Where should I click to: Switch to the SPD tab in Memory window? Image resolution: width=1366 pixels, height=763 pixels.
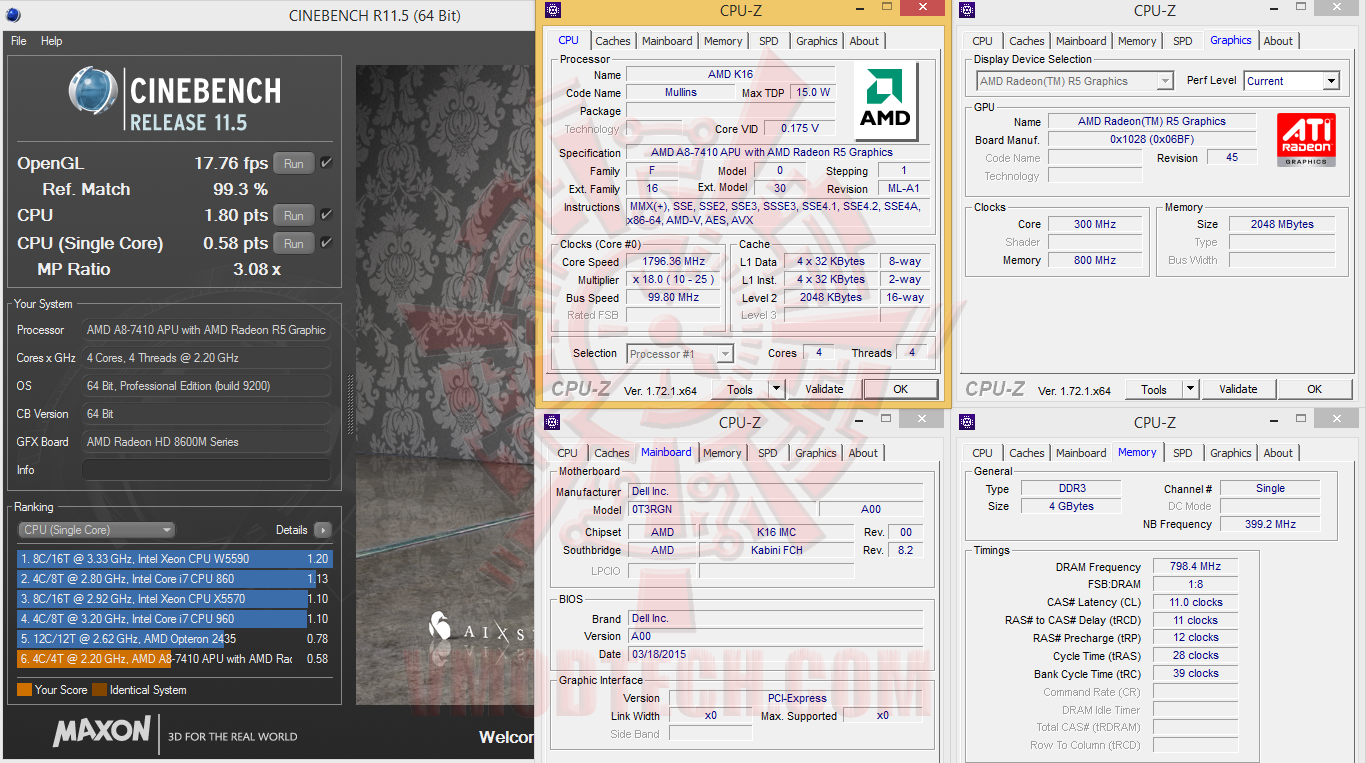pyautogui.click(x=1182, y=453)
